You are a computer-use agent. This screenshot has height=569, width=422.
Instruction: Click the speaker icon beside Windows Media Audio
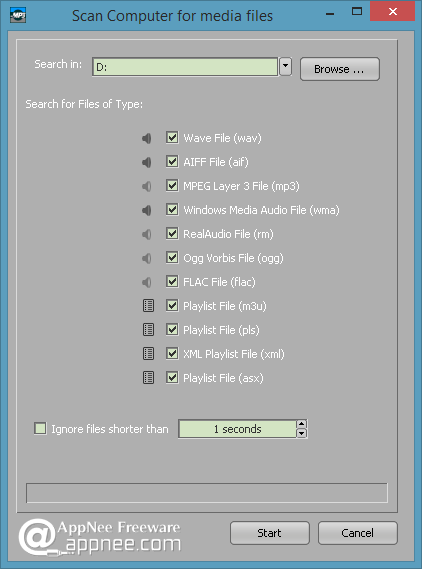click(147, 210)
